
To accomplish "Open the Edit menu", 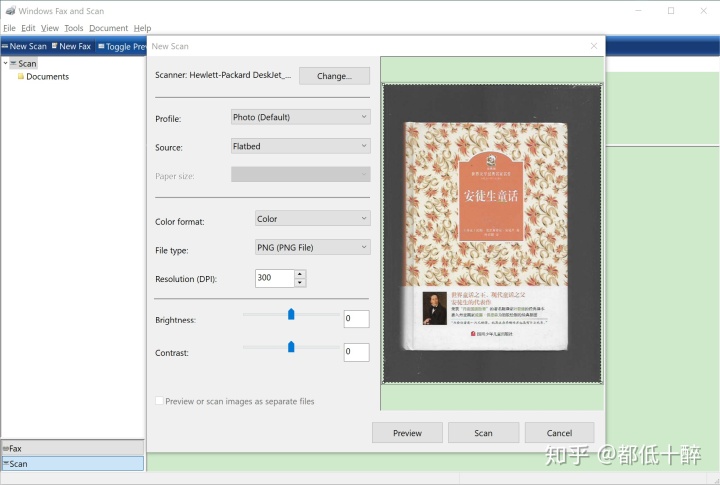I will click(28, 28).
